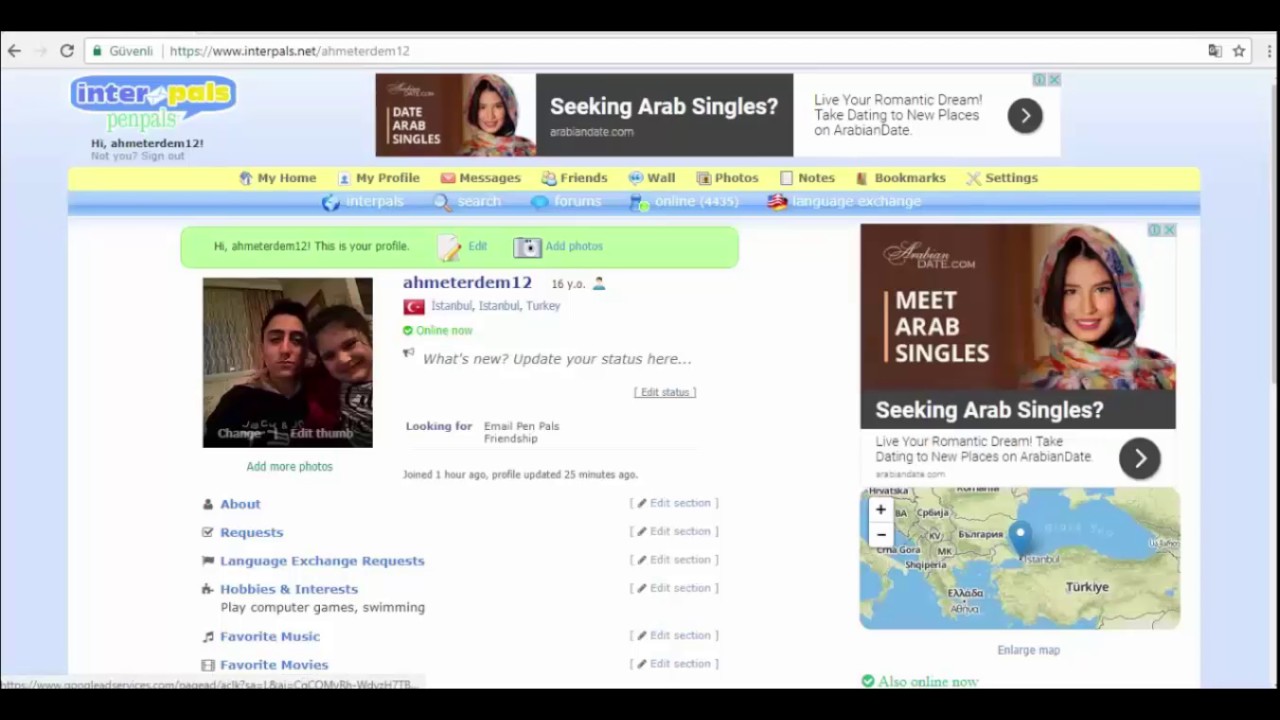The height and width of the screenshot is (720, 1280).
Task: Go back with the browser back arrow
Action: pyautogui.click(x=14, y=51)
